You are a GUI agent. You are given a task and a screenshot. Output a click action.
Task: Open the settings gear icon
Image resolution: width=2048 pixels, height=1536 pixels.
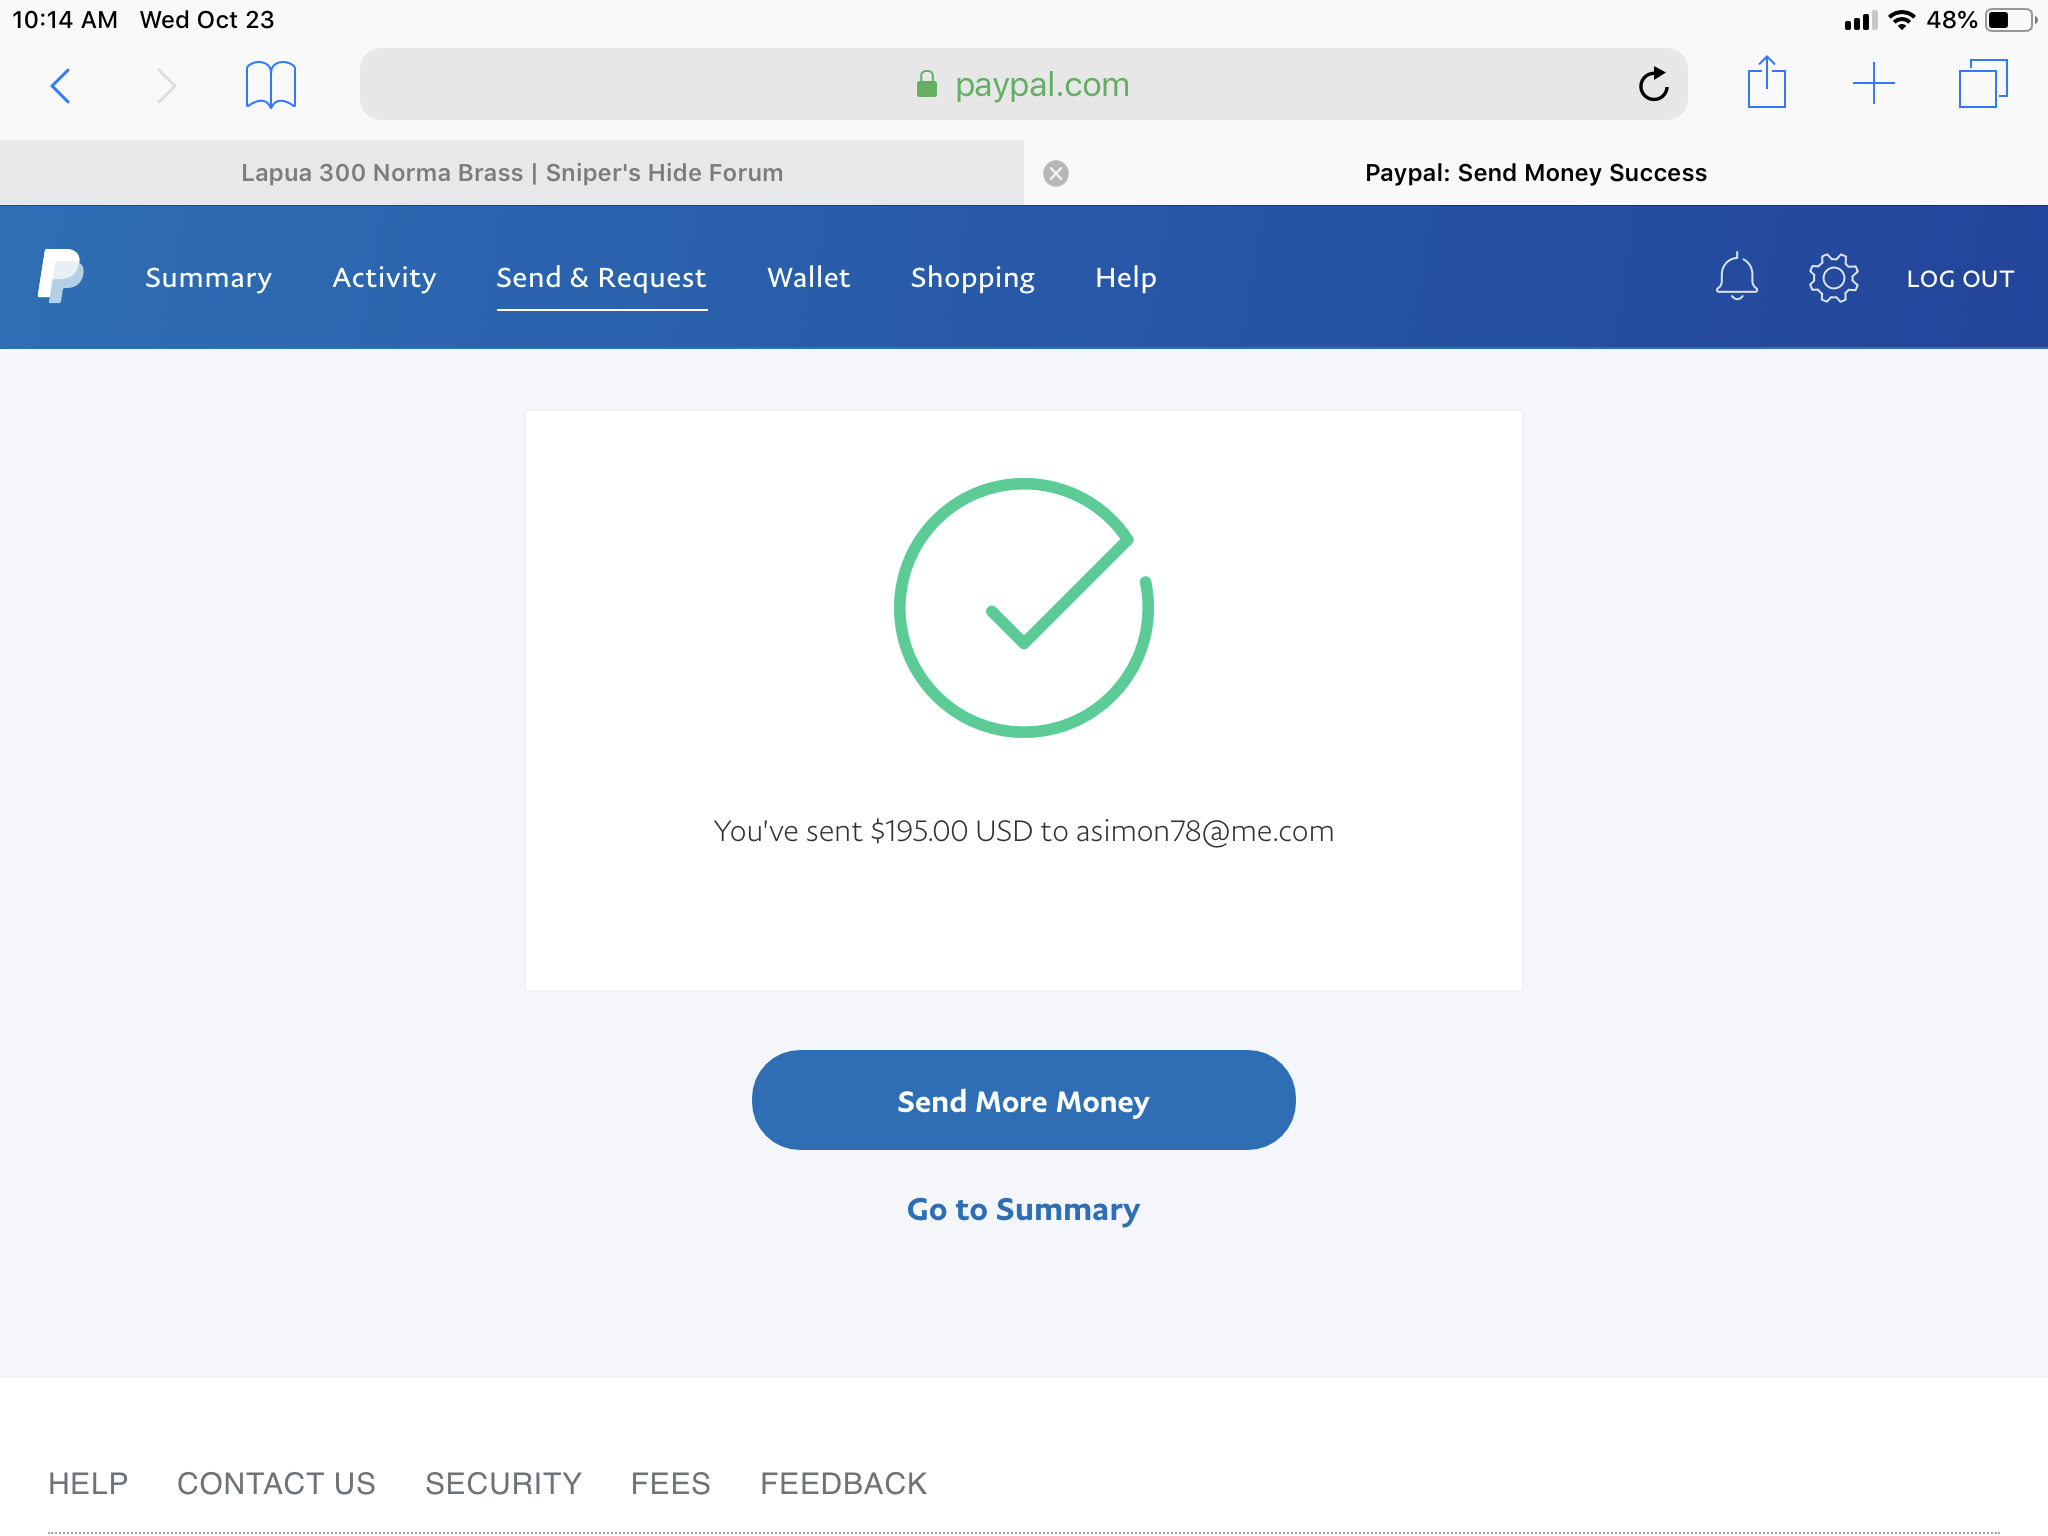pyautogui.click(x=1833, y=278)
